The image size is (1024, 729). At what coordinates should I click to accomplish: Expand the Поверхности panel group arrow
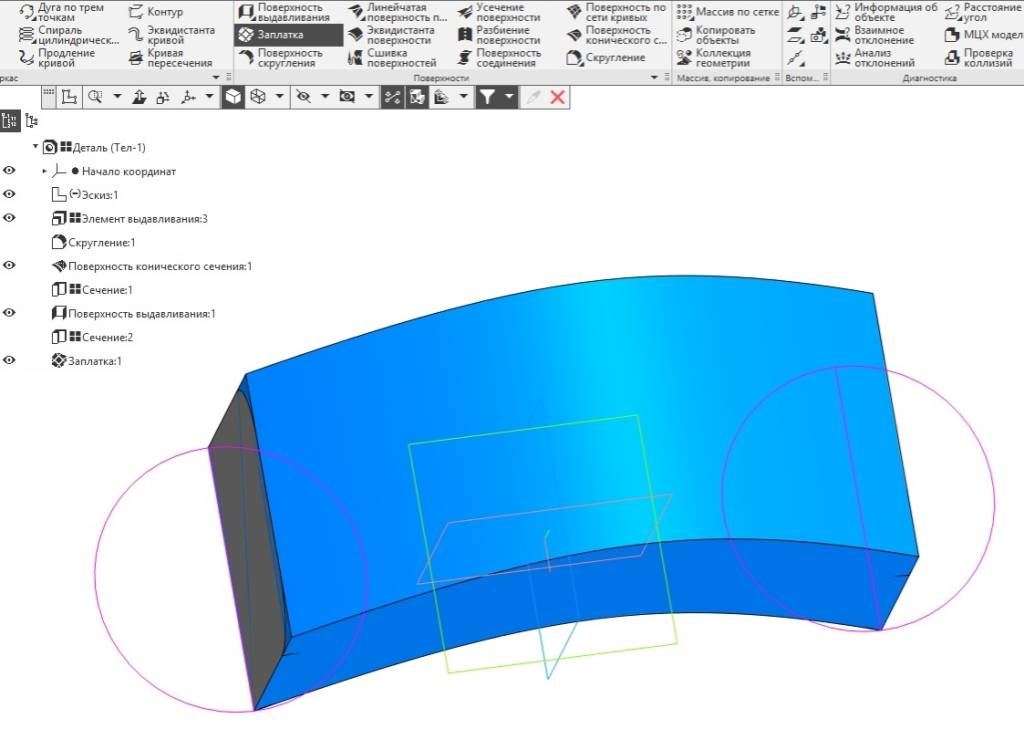pos(654,78)
